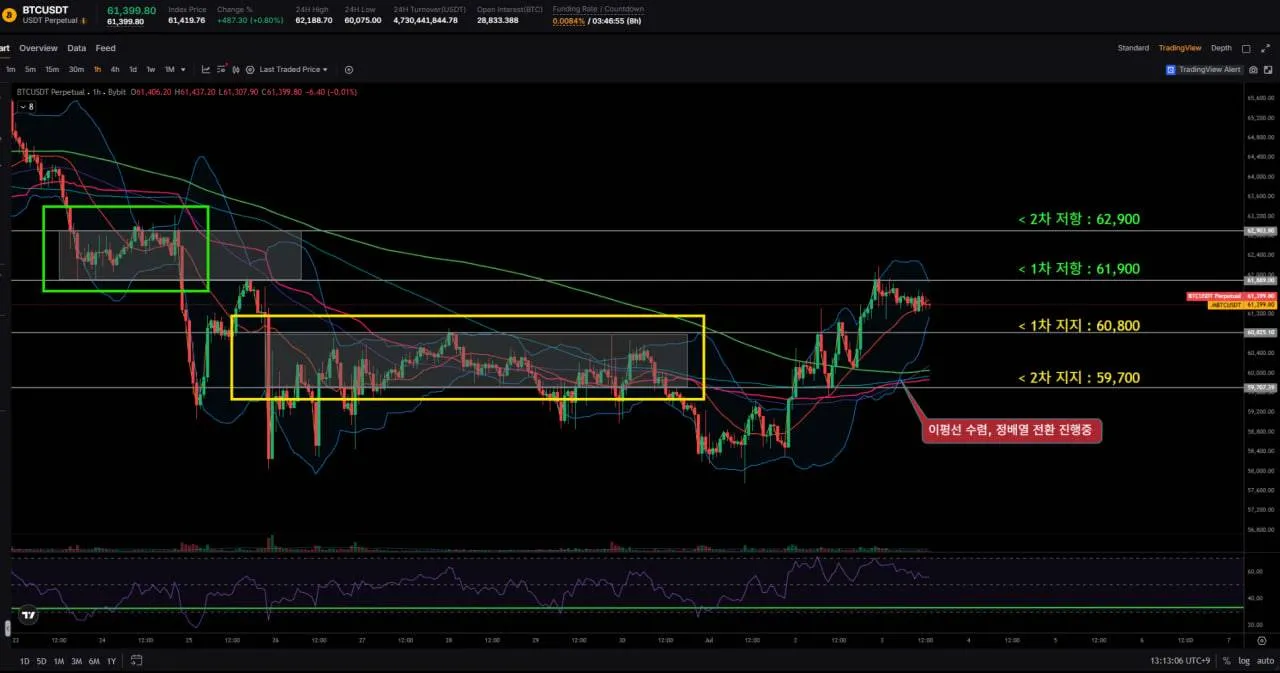The height and width of the screenshot is (673, 1280).
Task: Take a chart snapshot with camera icon
Action: tap(1253, 70)
